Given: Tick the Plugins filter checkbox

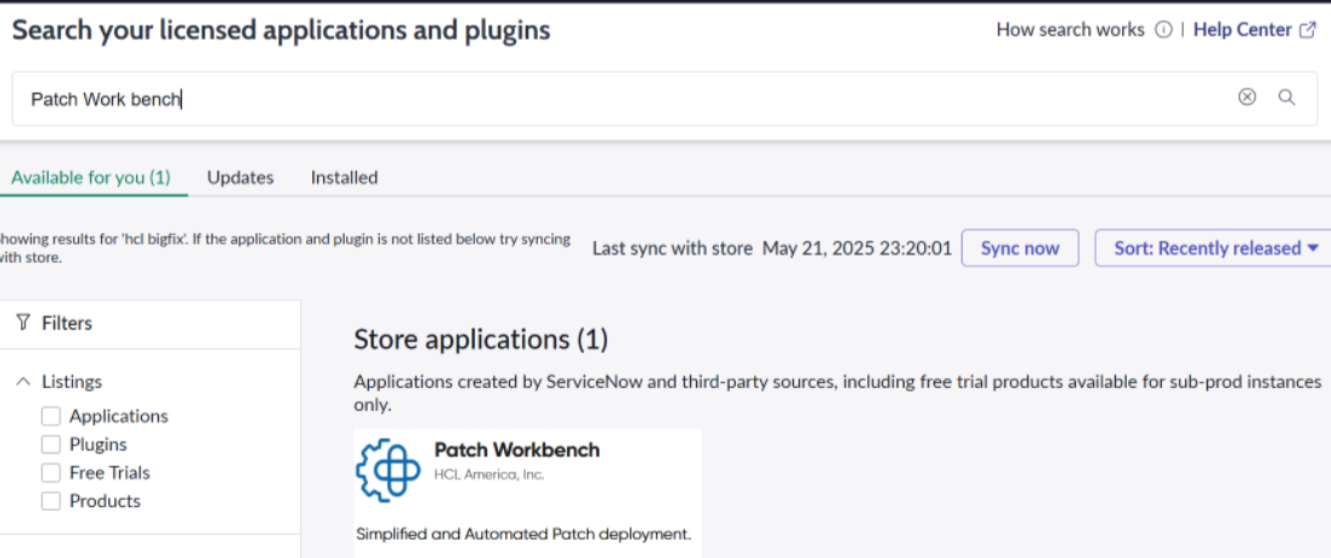Looking at the screenshot, I should [51, 444].
